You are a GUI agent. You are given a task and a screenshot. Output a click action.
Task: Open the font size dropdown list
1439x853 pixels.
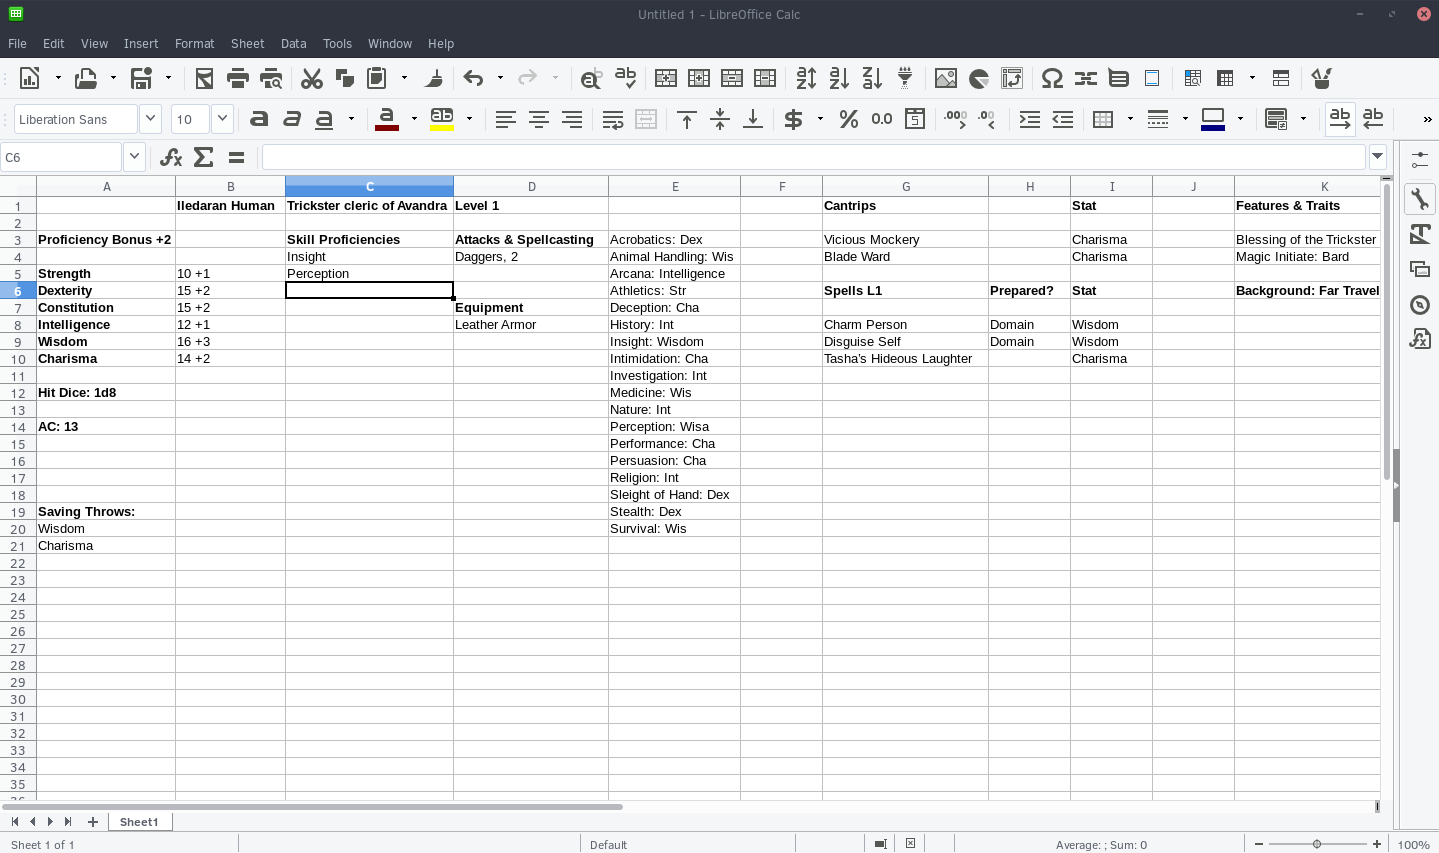(x=222, y=119)
